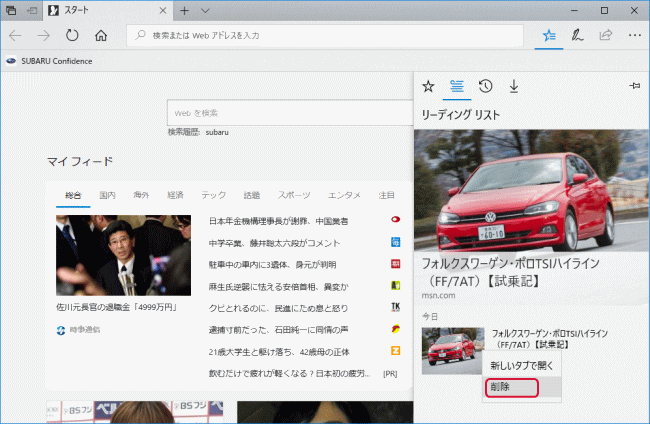Open 飲むだけで疲れが軽くなる PR headline
This screenshot has height=424, width=650.
pyautogui.click(x=289, y=373)
